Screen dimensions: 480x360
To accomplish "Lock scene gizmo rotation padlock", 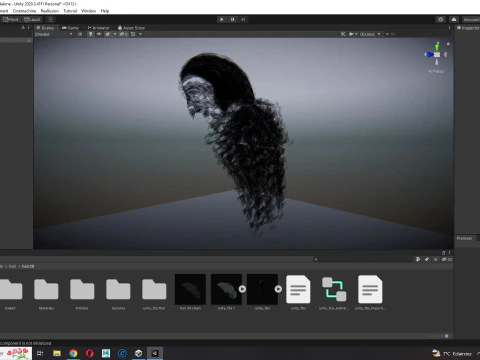I will tap(448, 44).
